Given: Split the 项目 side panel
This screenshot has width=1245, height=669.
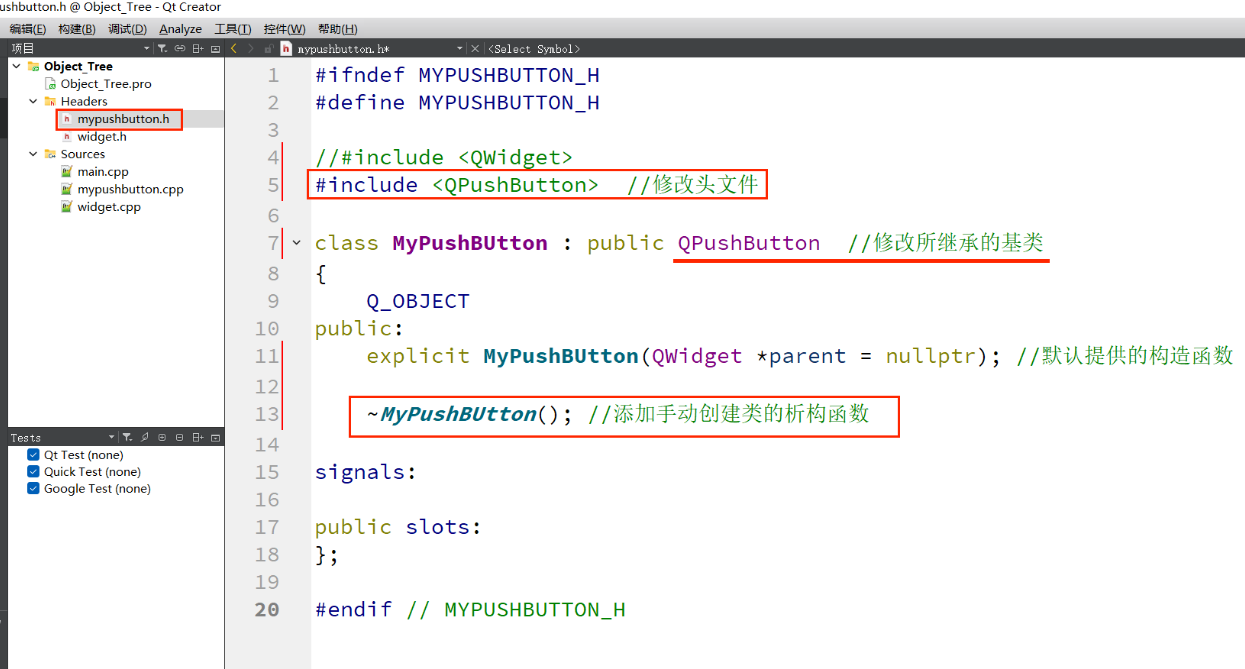Looking at the screenshot, I should (x=198, y=48).
